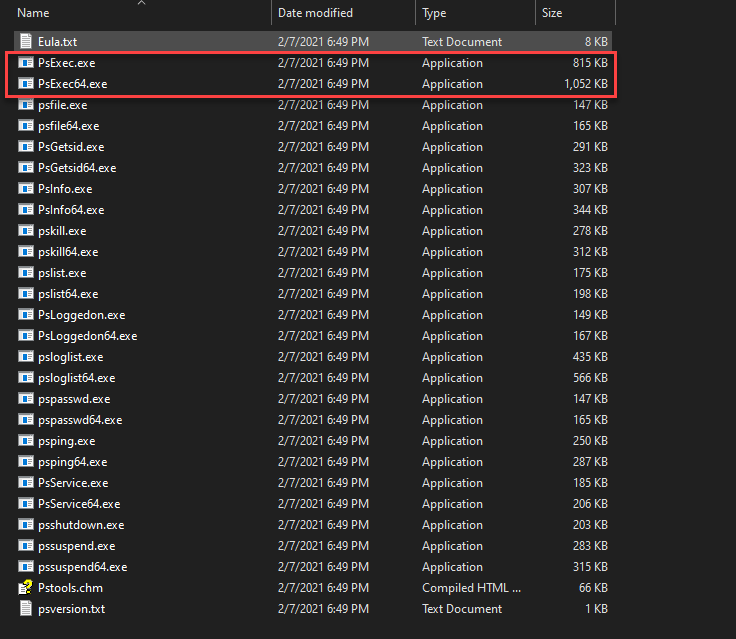Click the 250 KB size value
The width and height of the screenshot is (736, 639).
590,441
